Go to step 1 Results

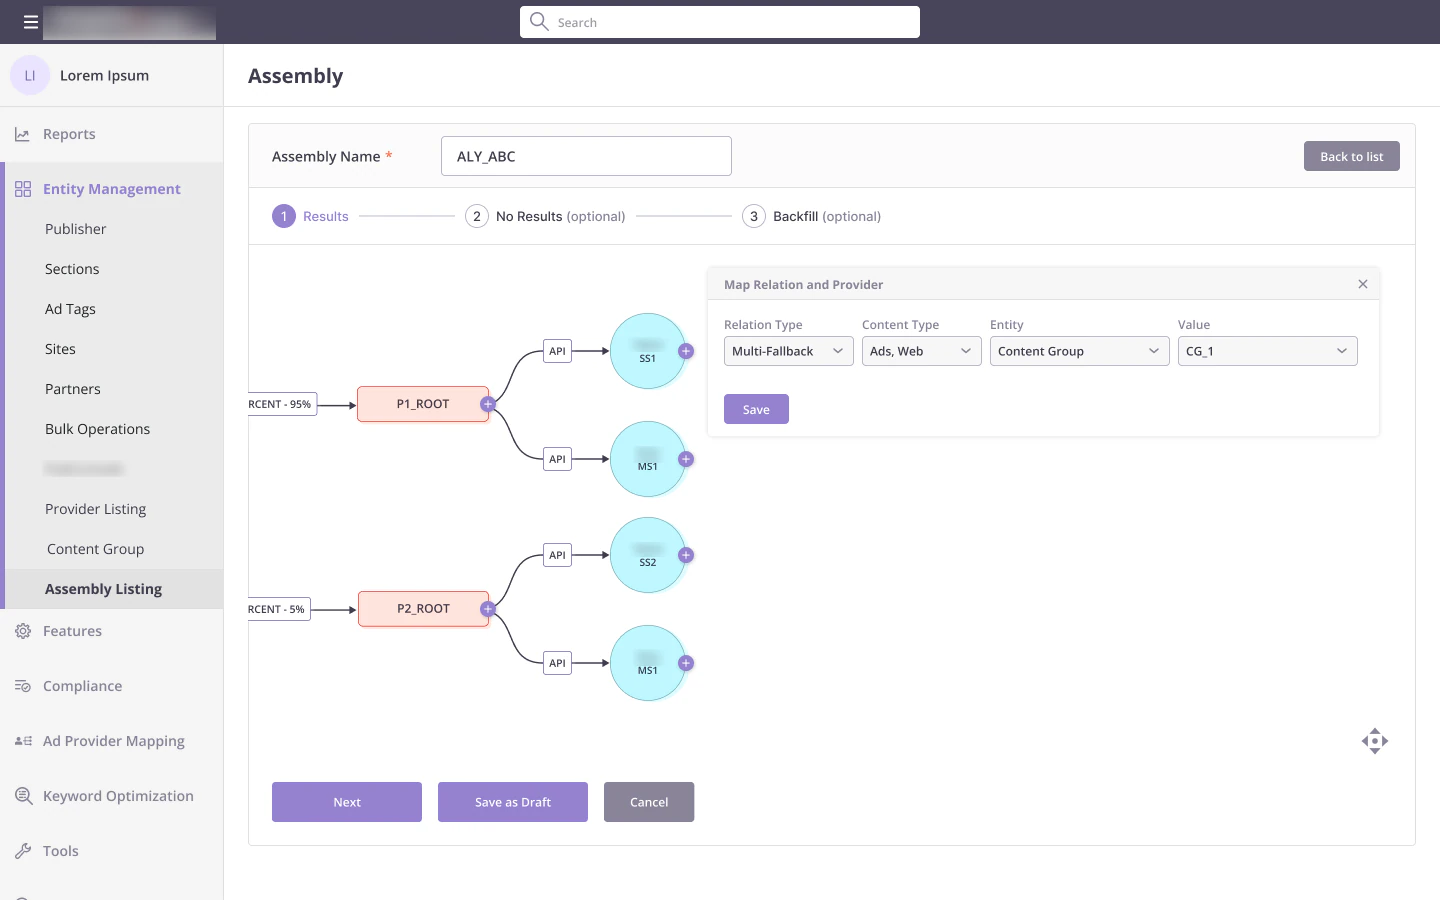(x=310, y=216)
